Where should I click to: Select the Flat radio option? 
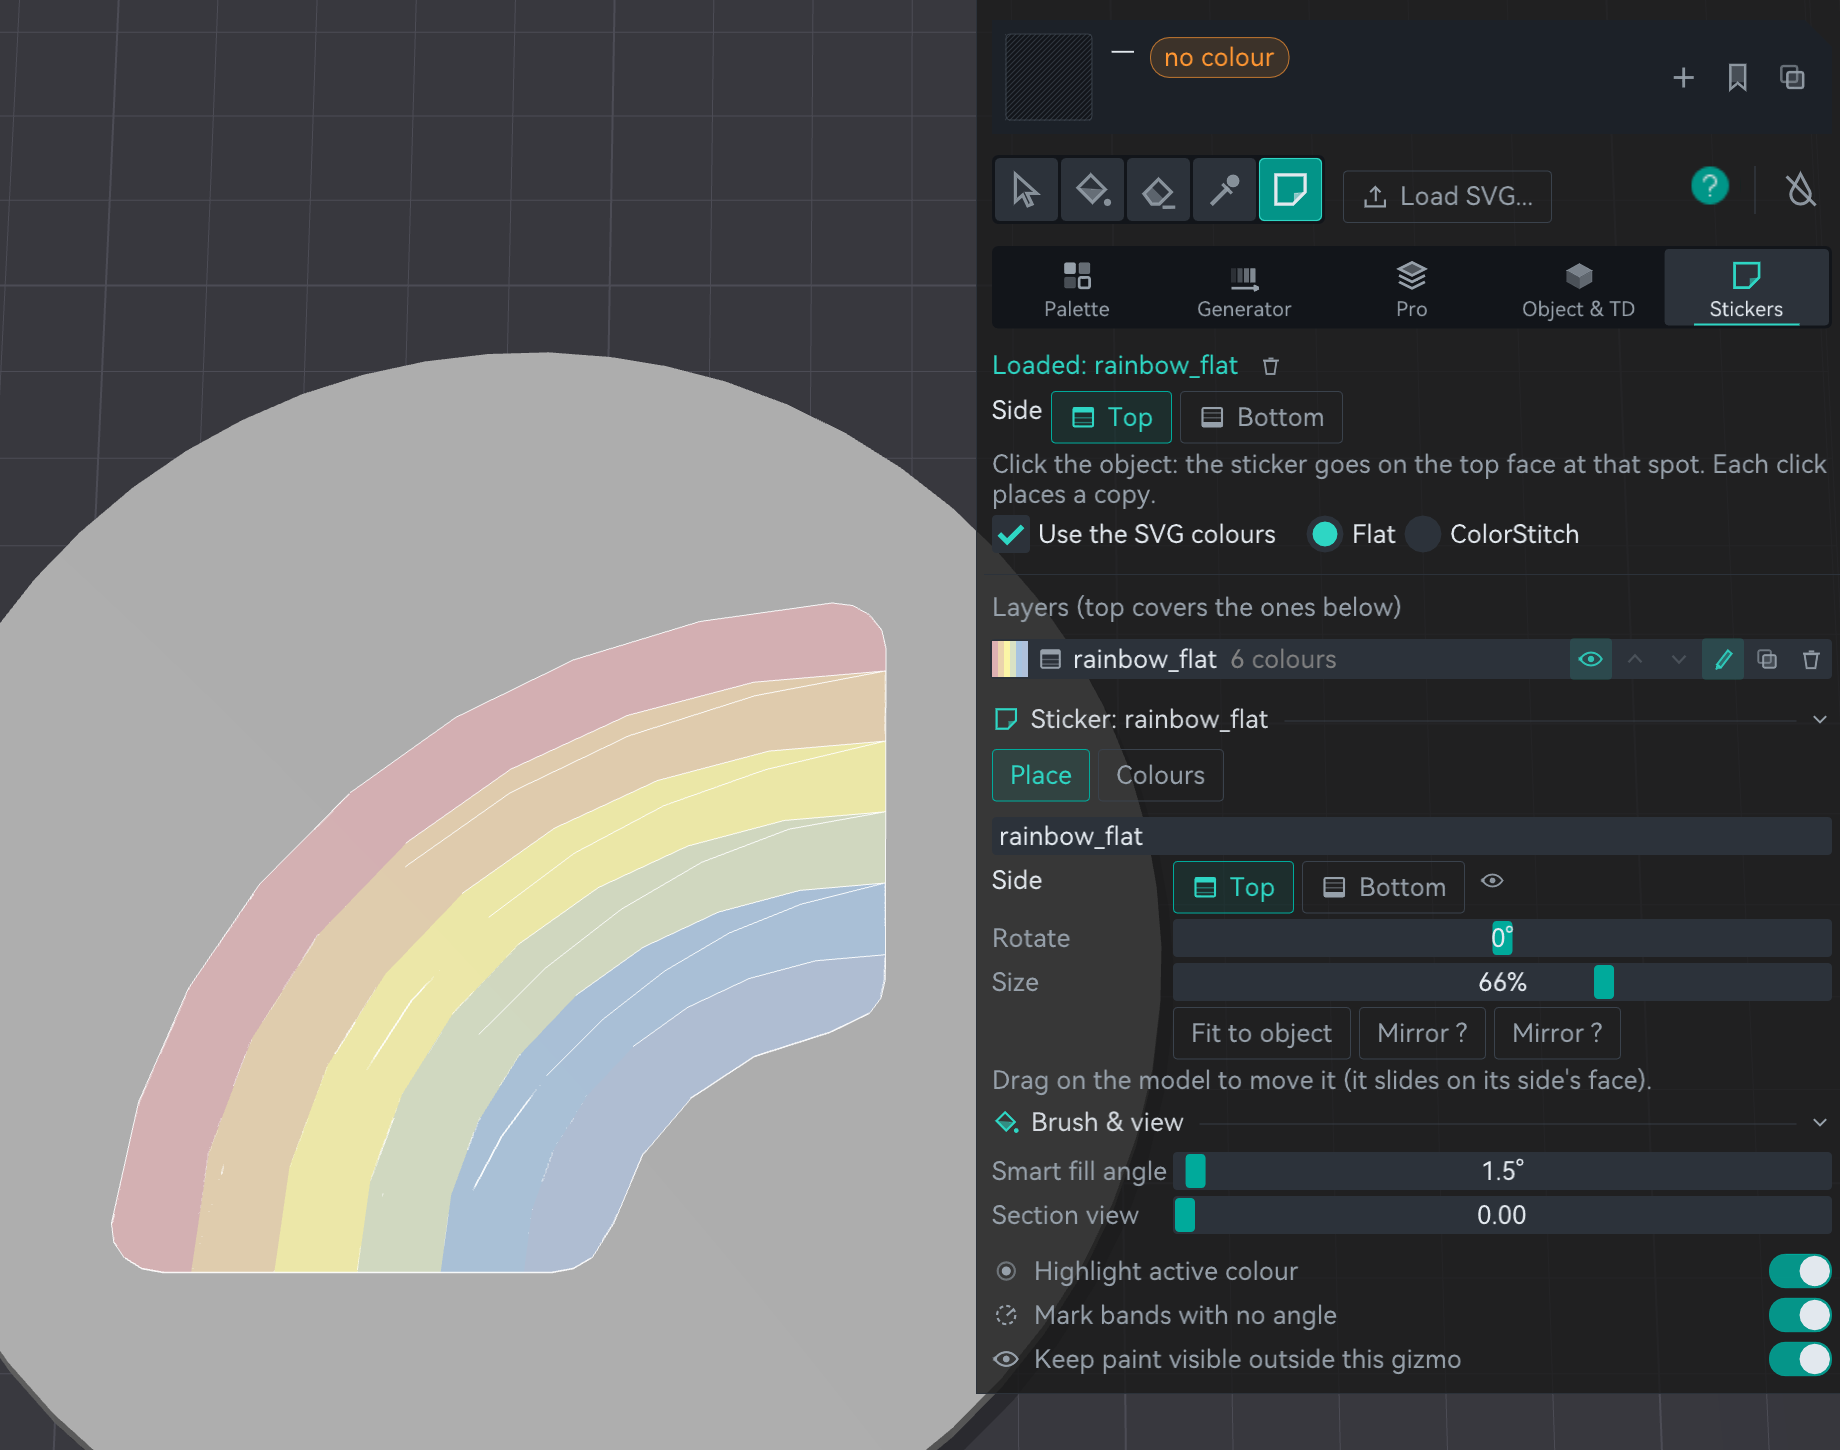(x=1324, y=534)
